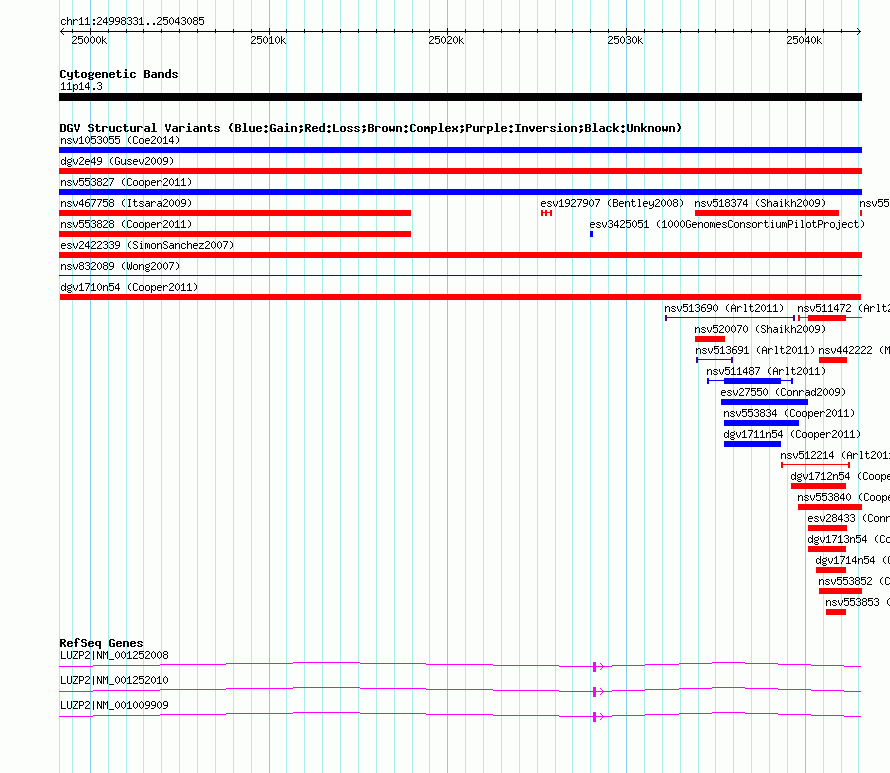Click the RefSeq Genes track title
The height and width of the screenshot is (773, 890).
coord(101,643)
